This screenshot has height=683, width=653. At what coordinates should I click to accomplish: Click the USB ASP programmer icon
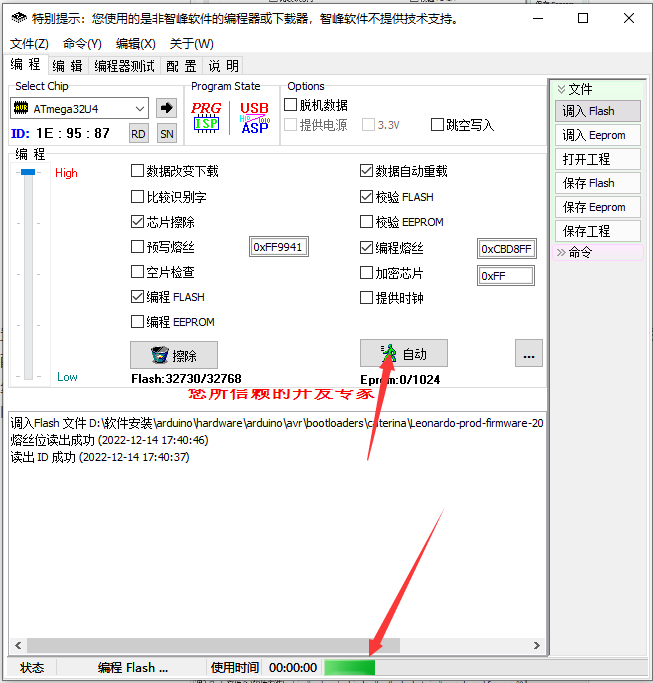click(255, 117)
